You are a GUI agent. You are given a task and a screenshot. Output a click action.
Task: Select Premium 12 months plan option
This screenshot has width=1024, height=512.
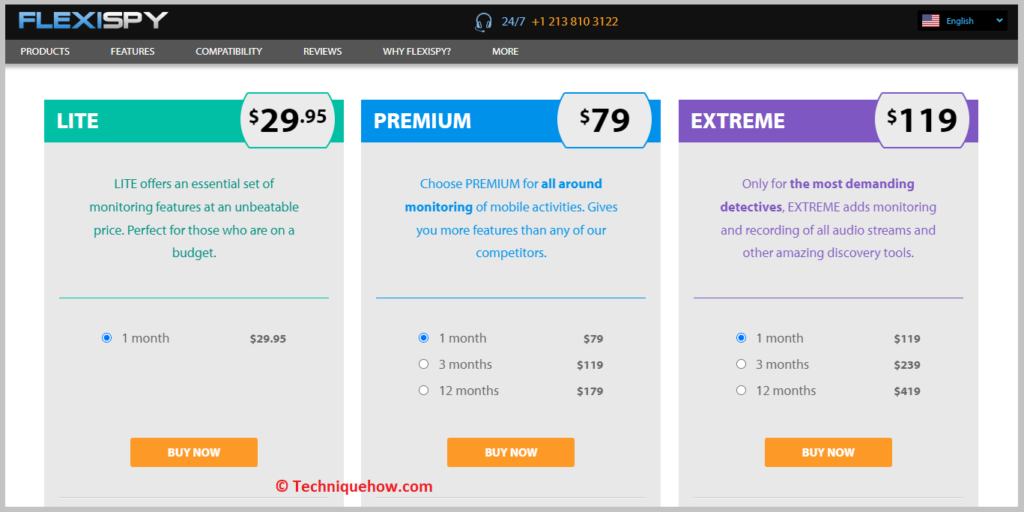423,391
